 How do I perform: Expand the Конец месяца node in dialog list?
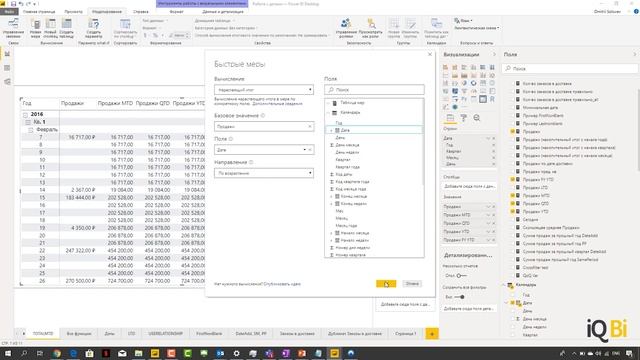tap(331, 196)
